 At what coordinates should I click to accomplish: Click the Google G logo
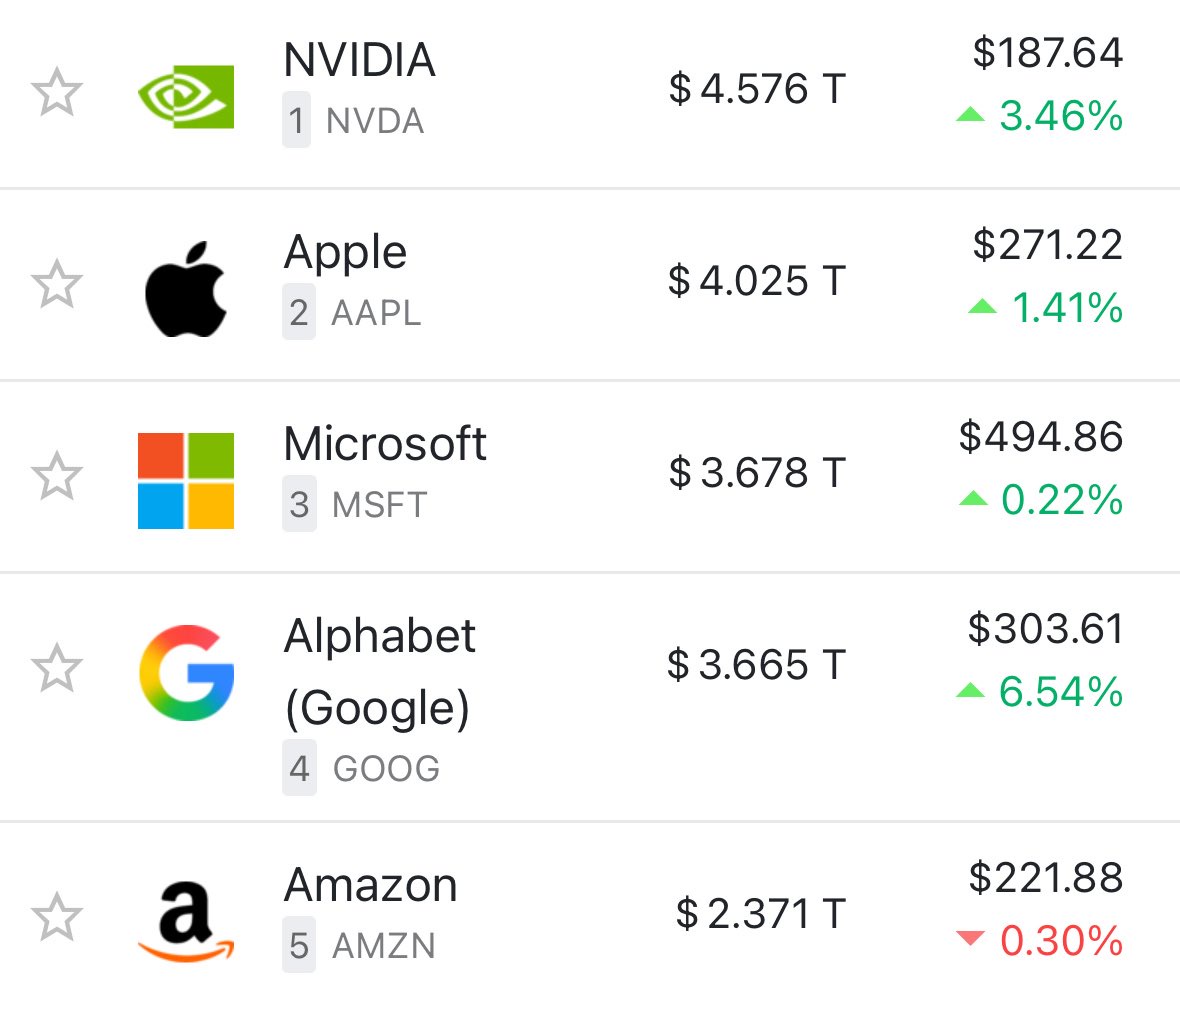click(186, 672)
